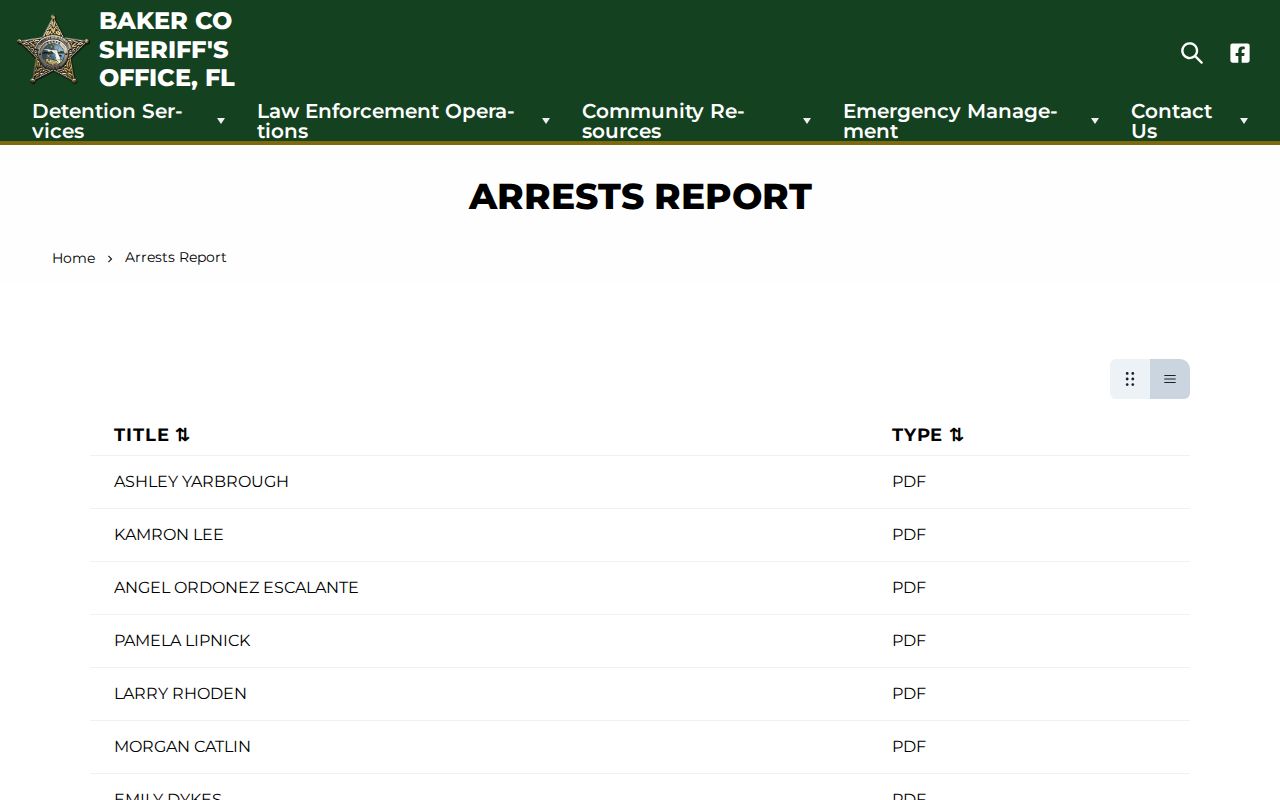This screenshot has height=800, width=1280.
Task: Open ANGEL ORDONEZ ESCALANTE report
Action: click(x=236, y=588)
